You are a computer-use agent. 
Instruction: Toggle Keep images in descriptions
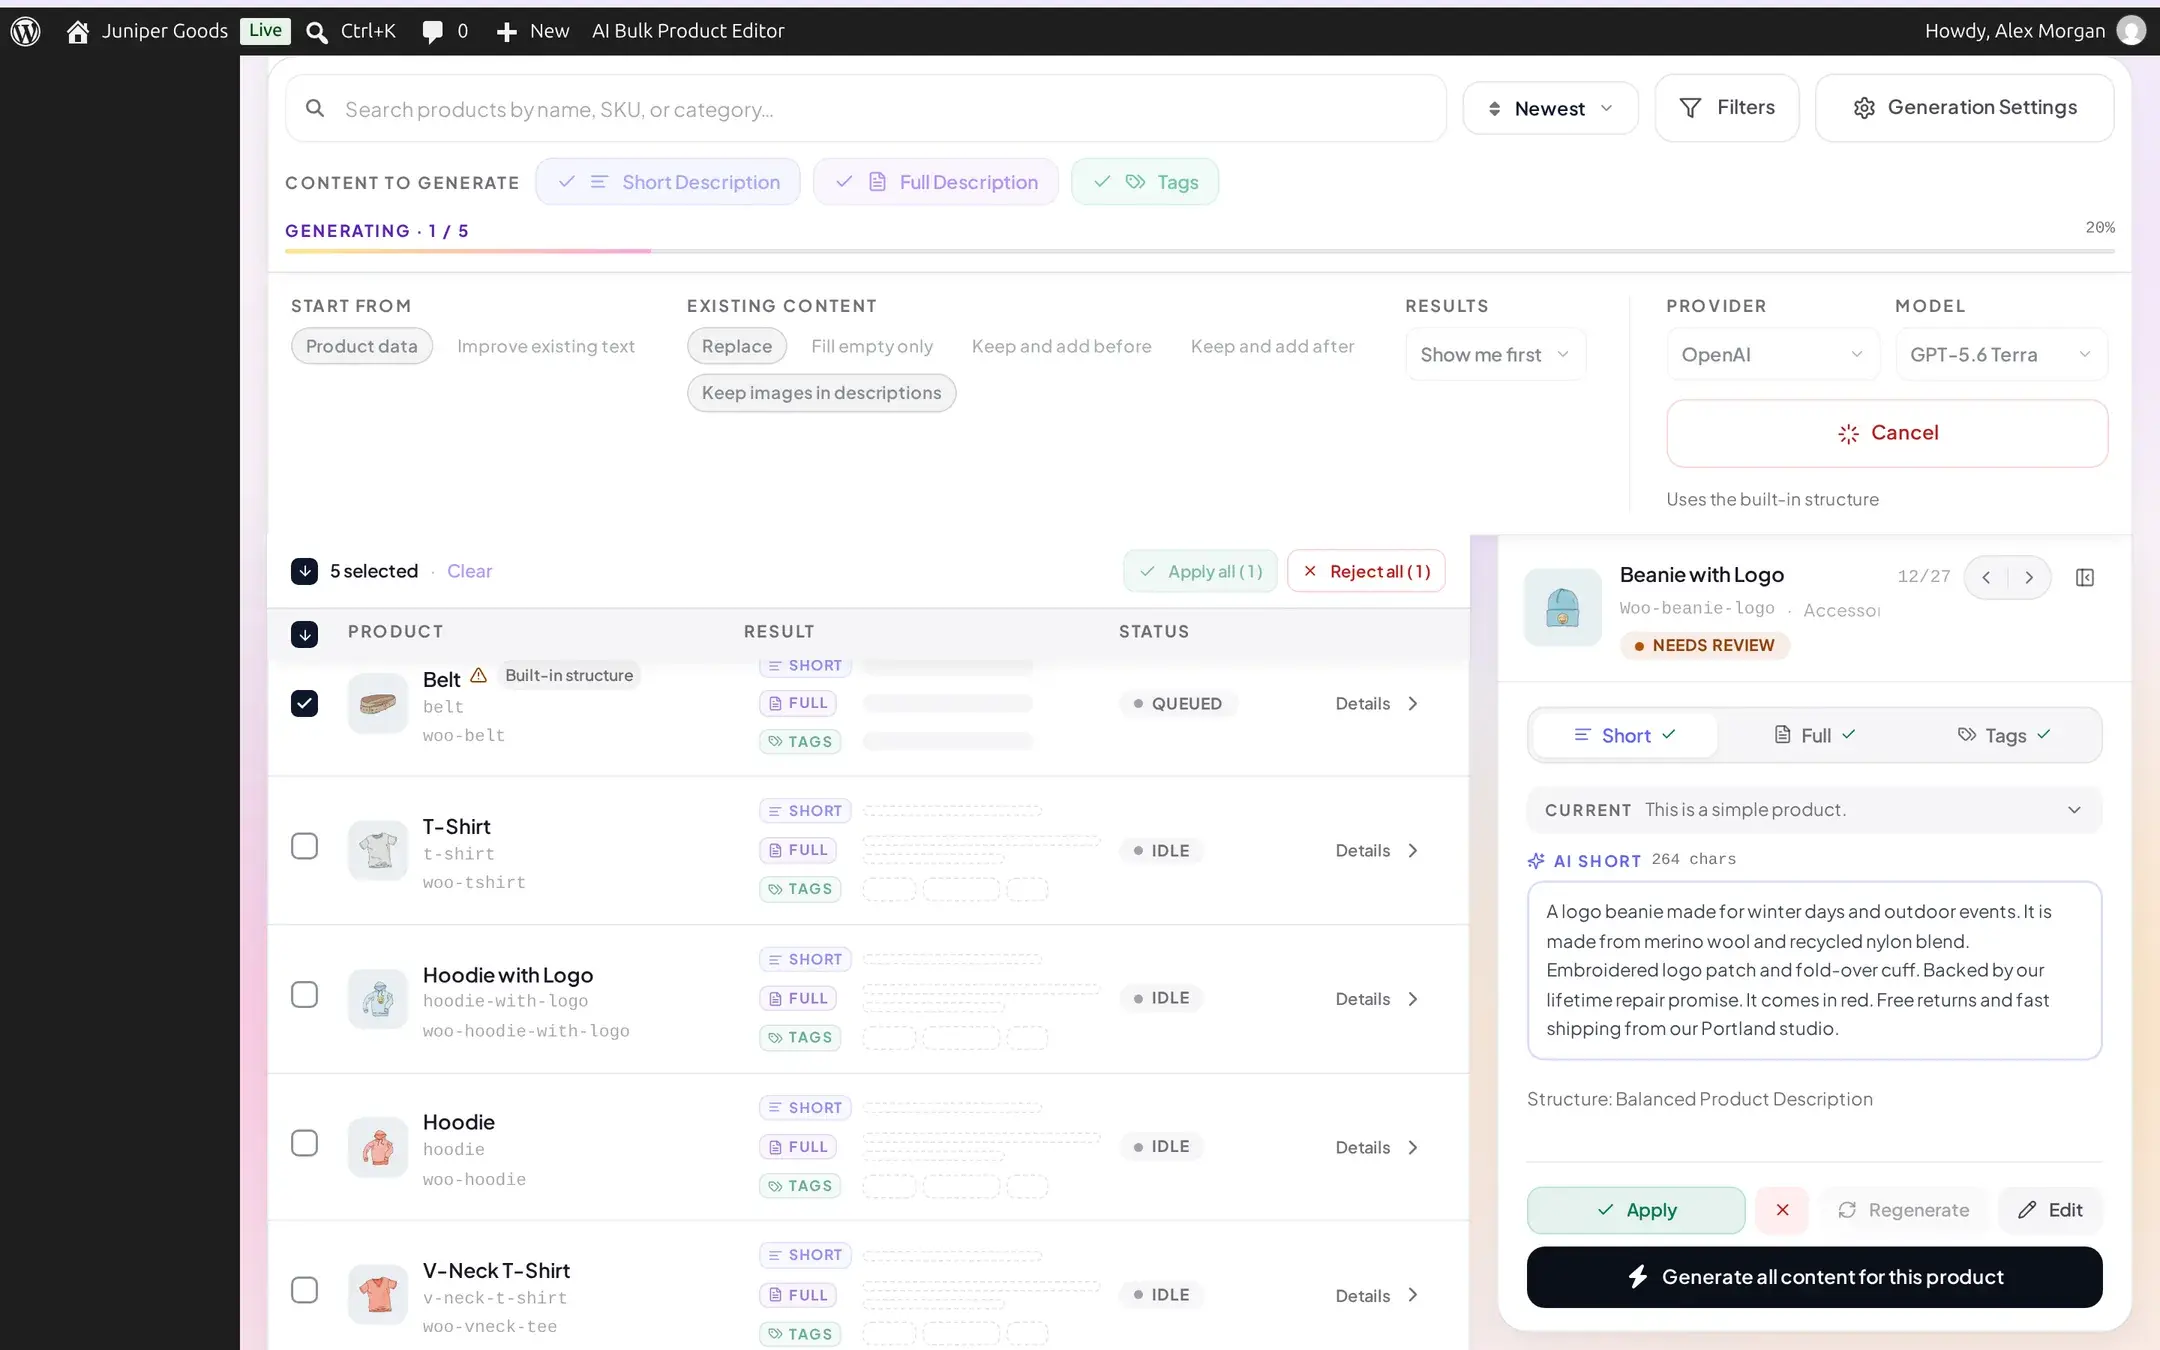[821, 393]
